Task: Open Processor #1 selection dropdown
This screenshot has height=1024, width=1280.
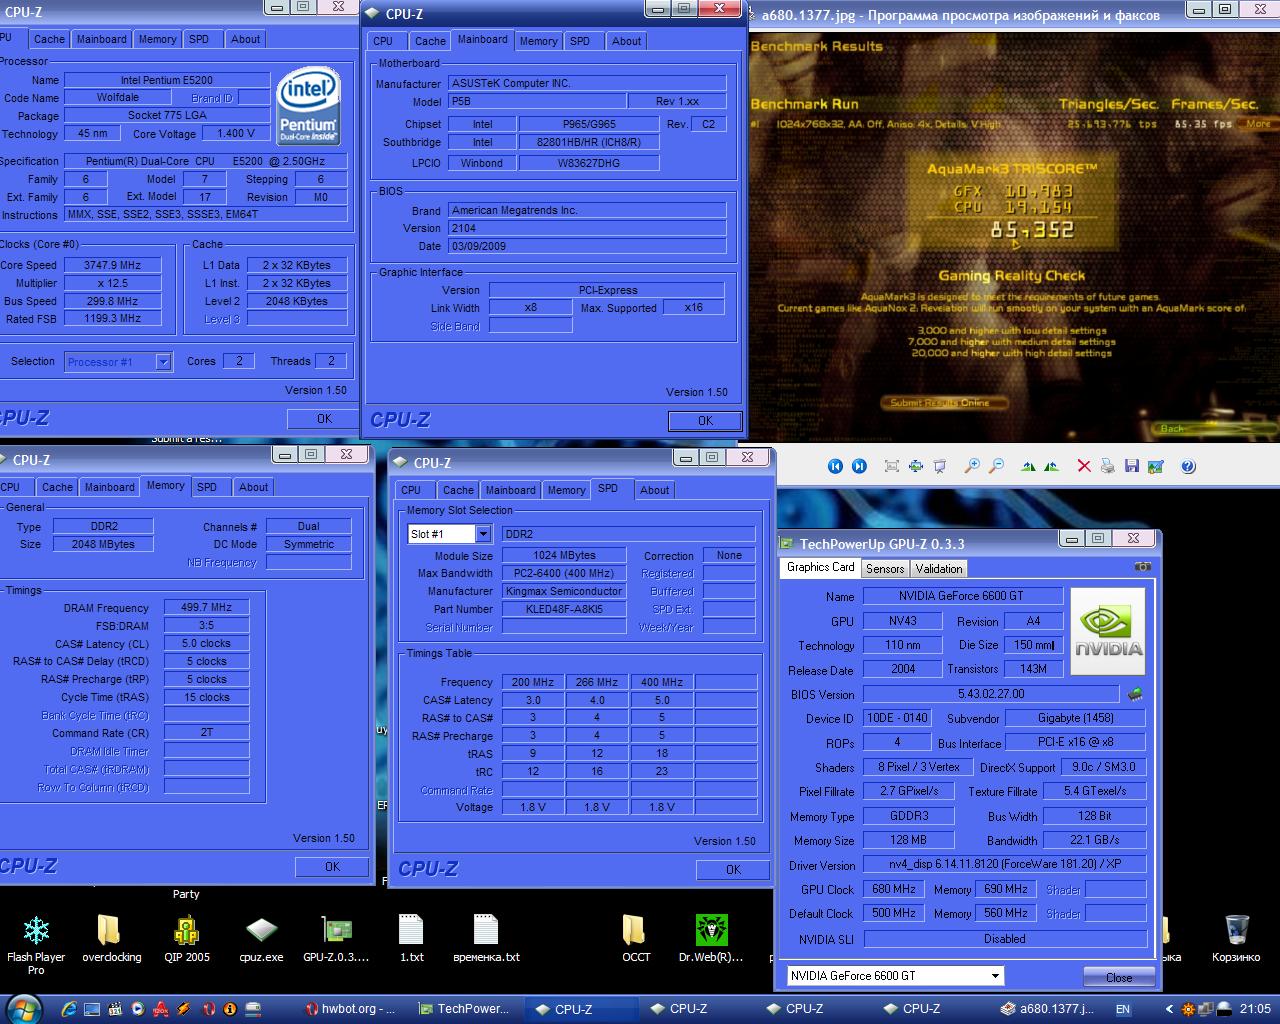Action: click(x=163, y=362)
